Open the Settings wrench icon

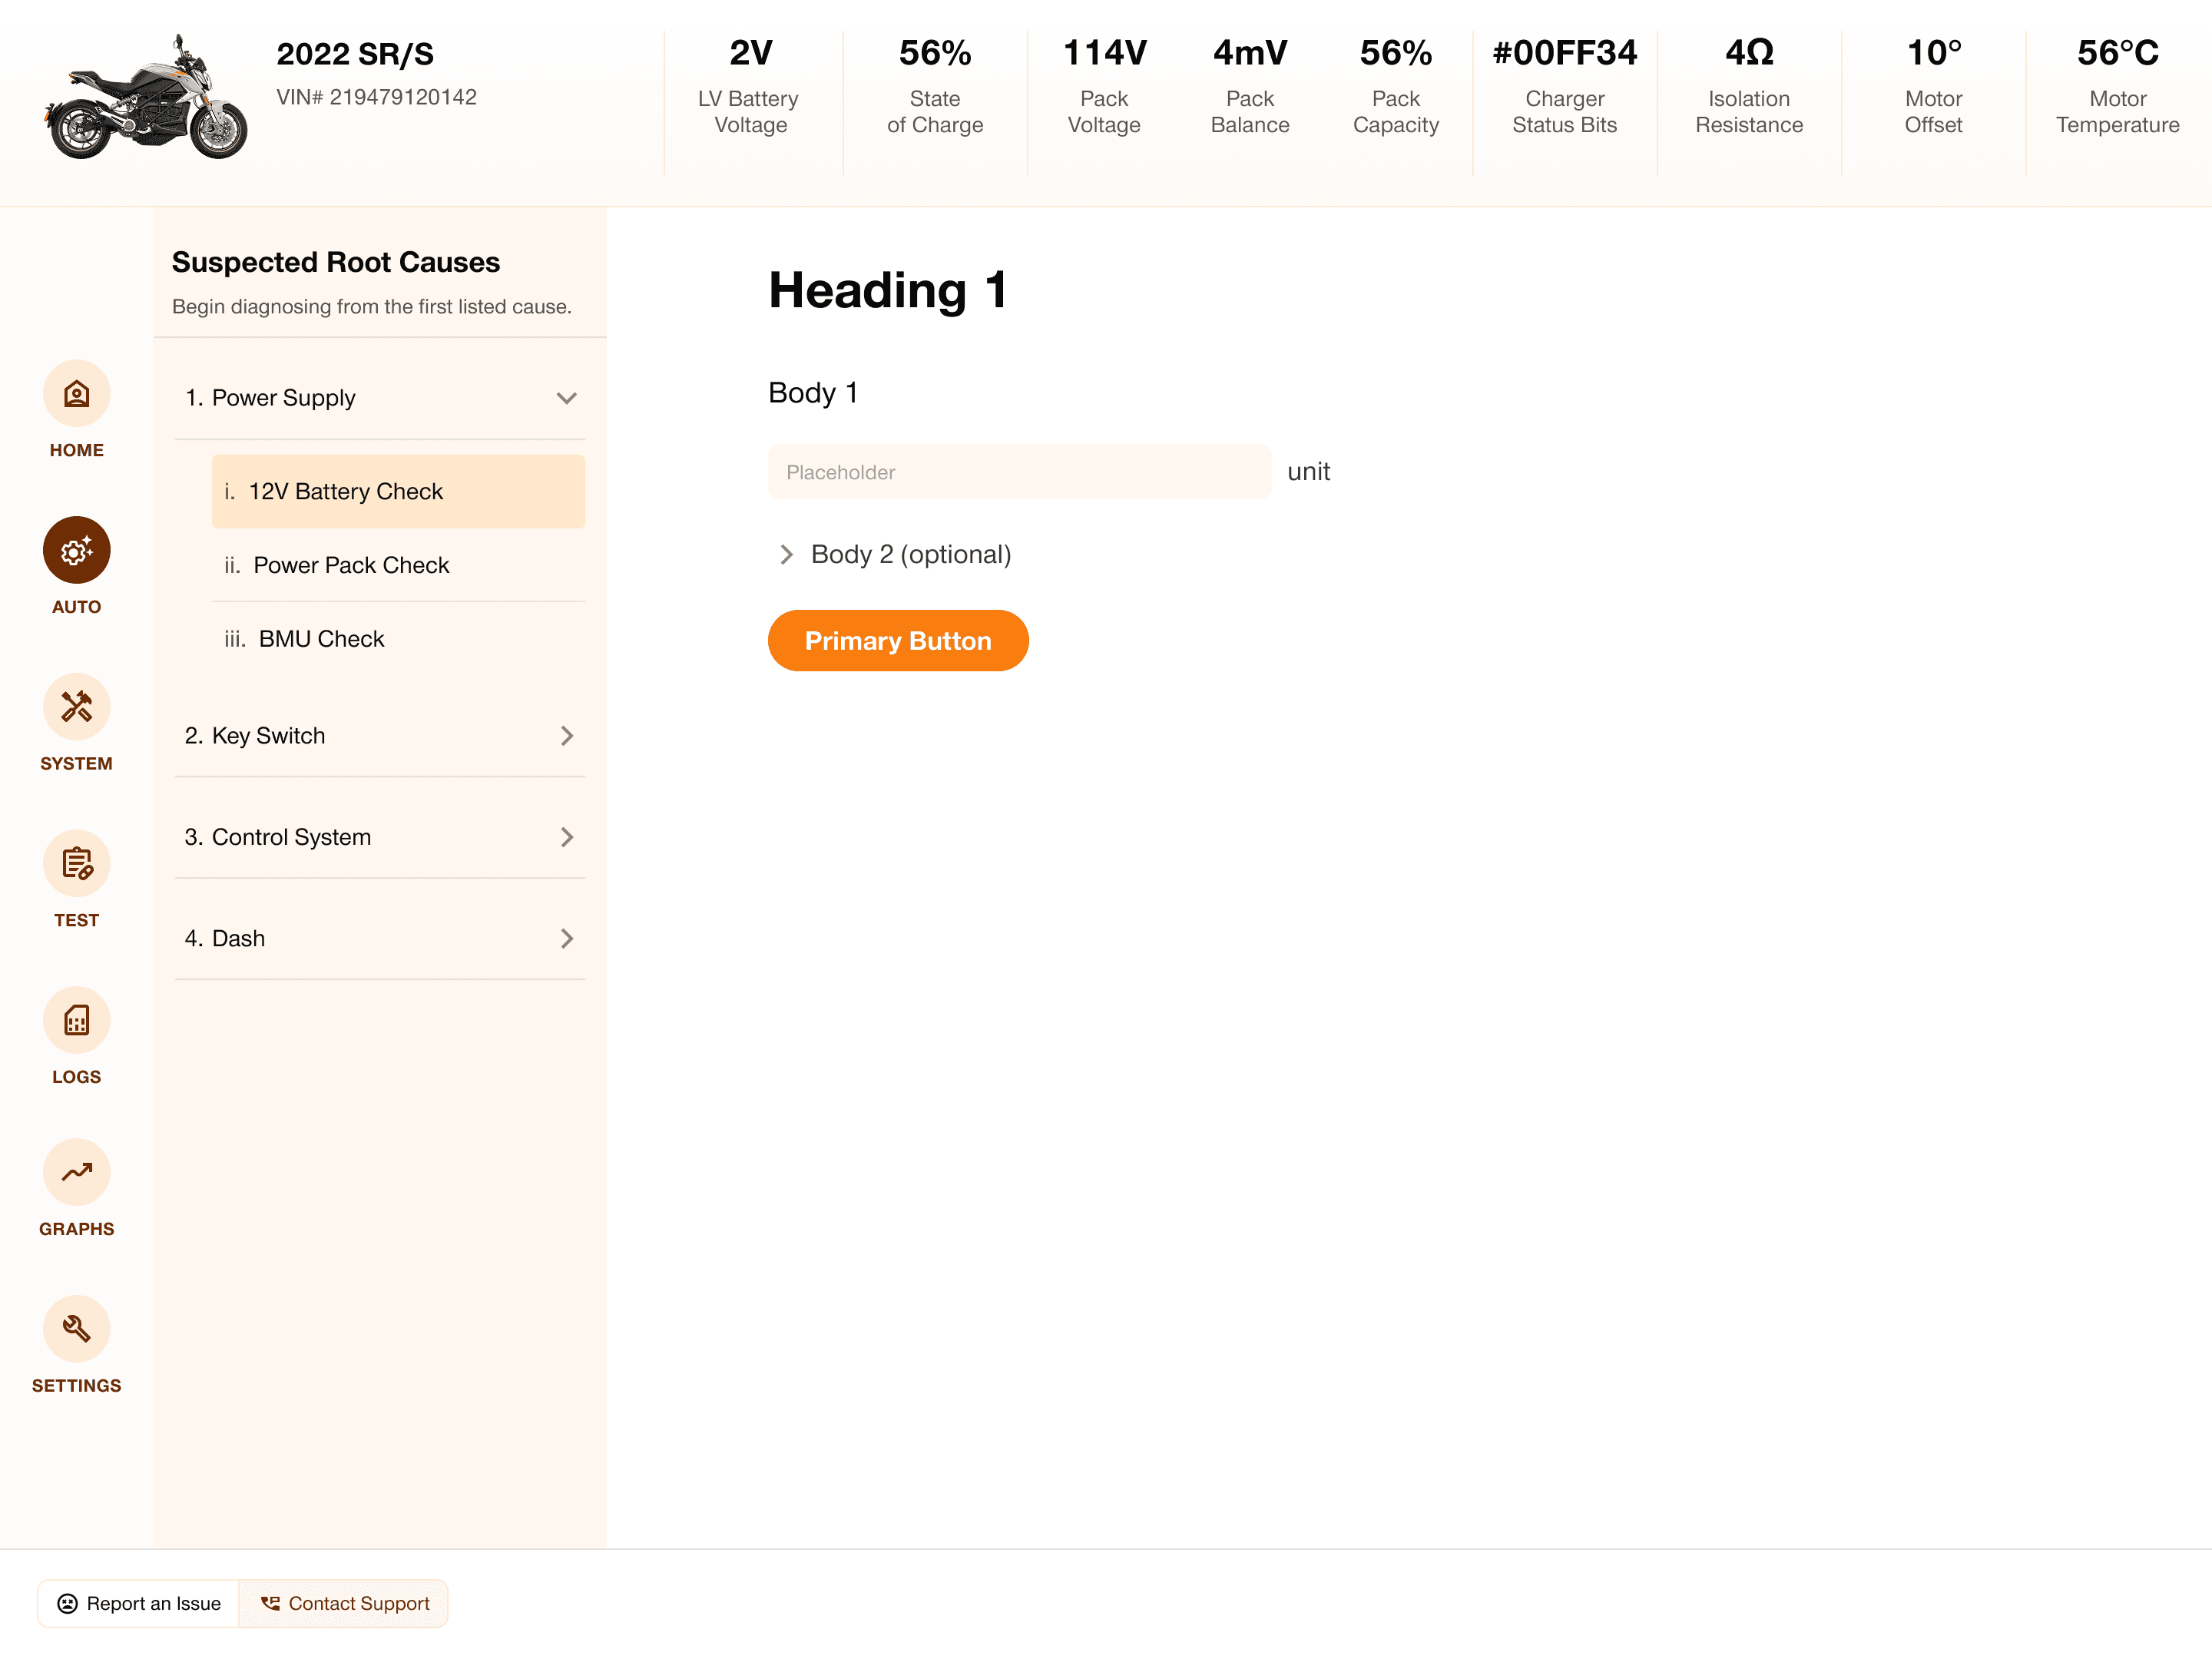pyautogui.click(x=76, y=1329)
